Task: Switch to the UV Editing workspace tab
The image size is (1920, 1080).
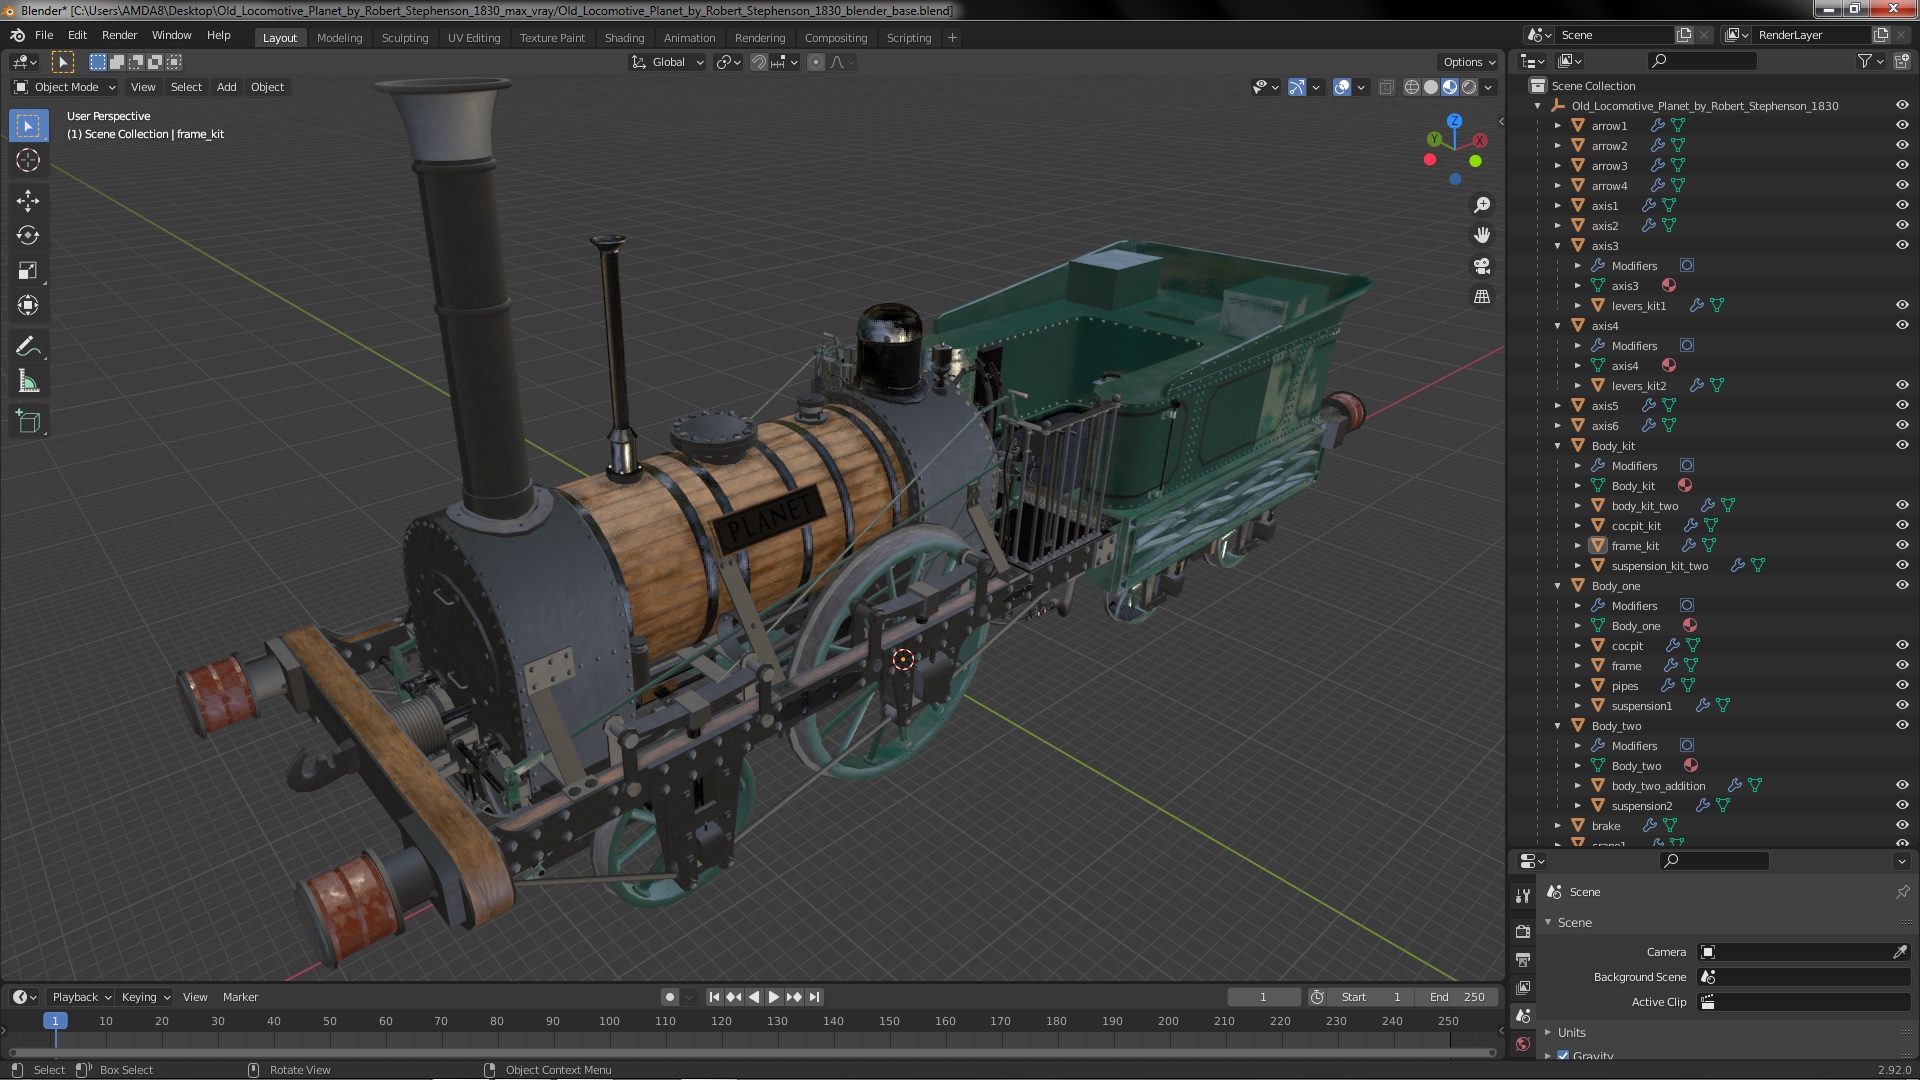Action: tap(473, 38)
